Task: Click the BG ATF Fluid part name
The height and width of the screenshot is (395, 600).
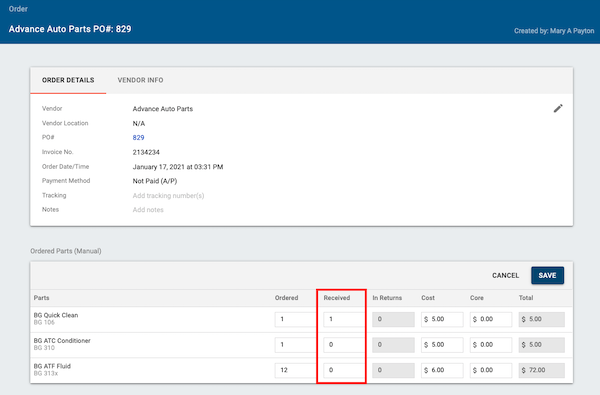Action: coord(52,366)
